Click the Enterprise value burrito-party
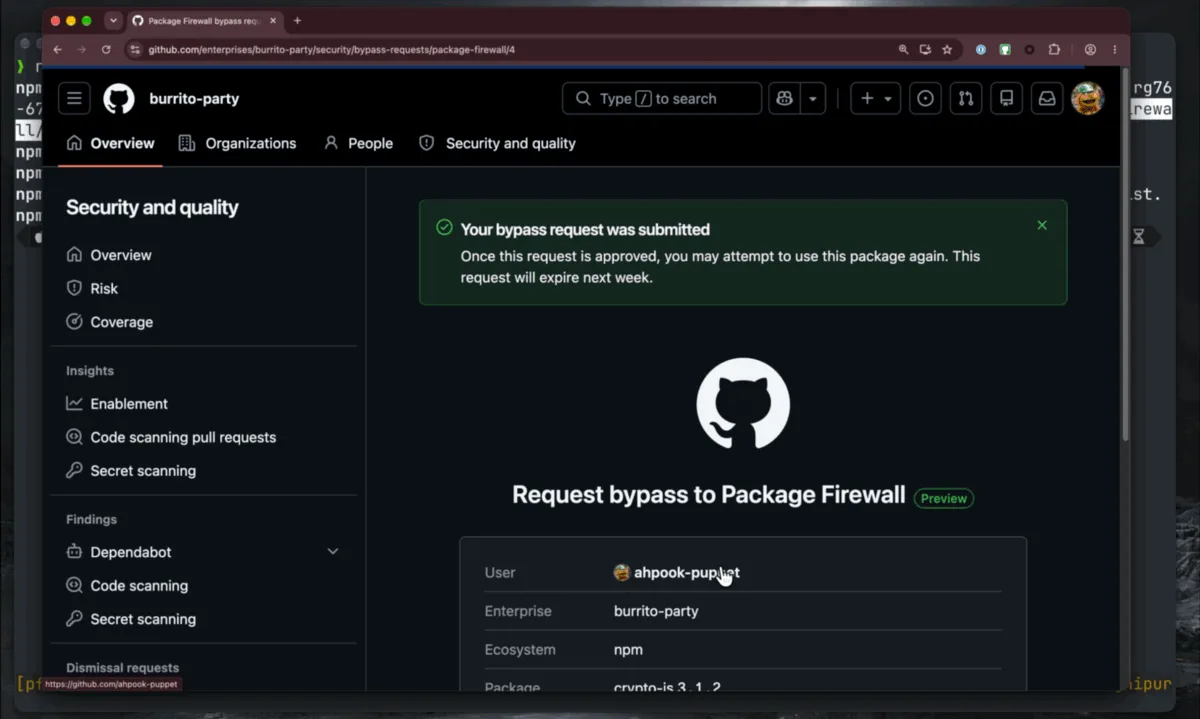 click(x=656, y=611)
